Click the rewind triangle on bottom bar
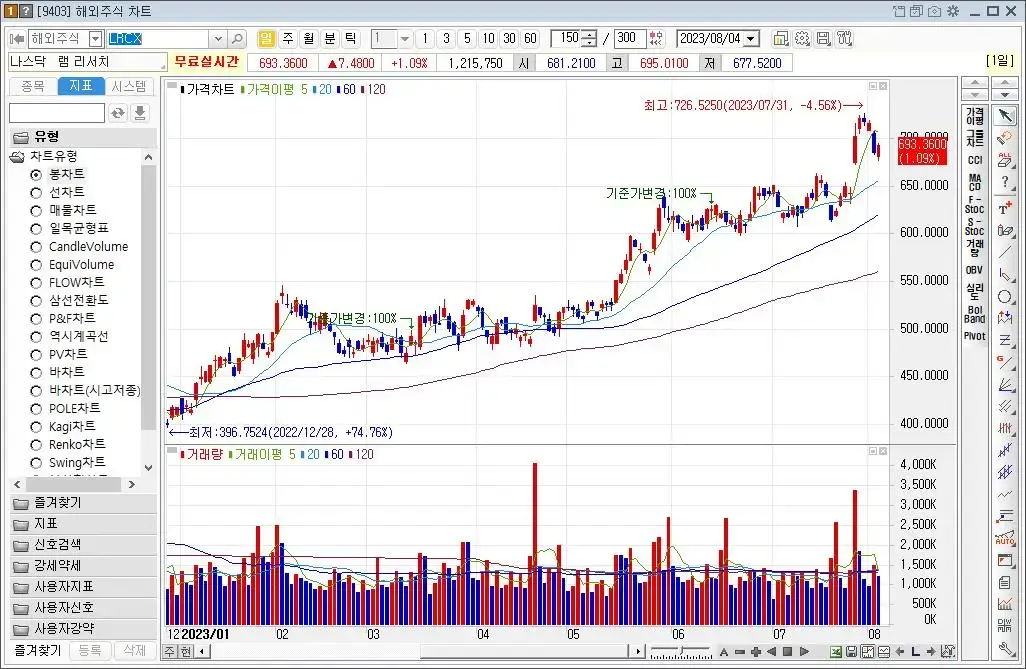This screenshot has width=1026, height=669. pyautogui.click(x=771, y=651)
